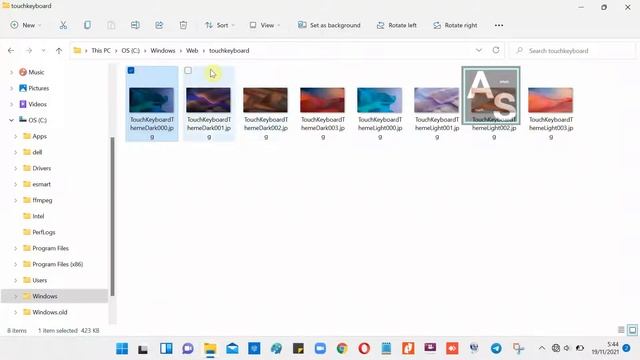Screen dimensions: 640x360
Task: Open the Zoom app taskbar icon
Action: pyautogui.click(x=320, y=349)
